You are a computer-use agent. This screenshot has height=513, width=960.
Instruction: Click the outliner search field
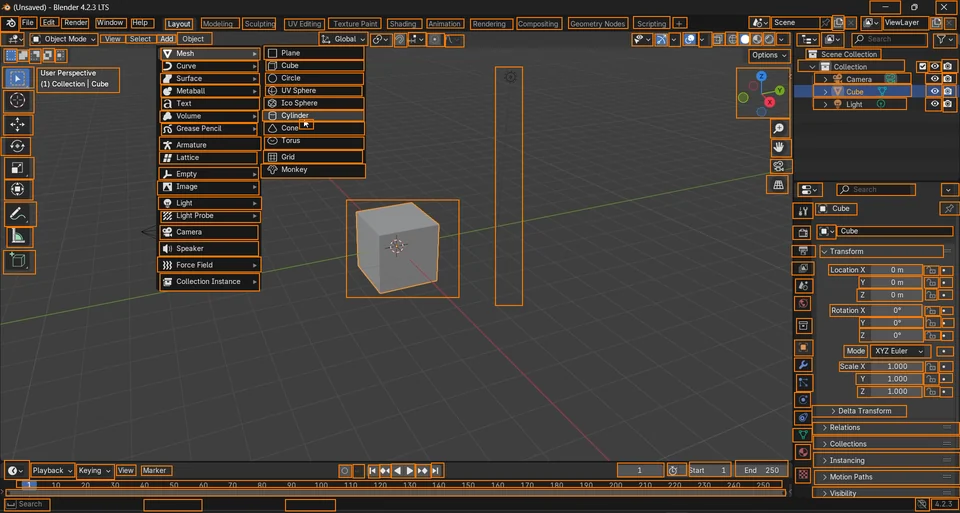[890, 39]
